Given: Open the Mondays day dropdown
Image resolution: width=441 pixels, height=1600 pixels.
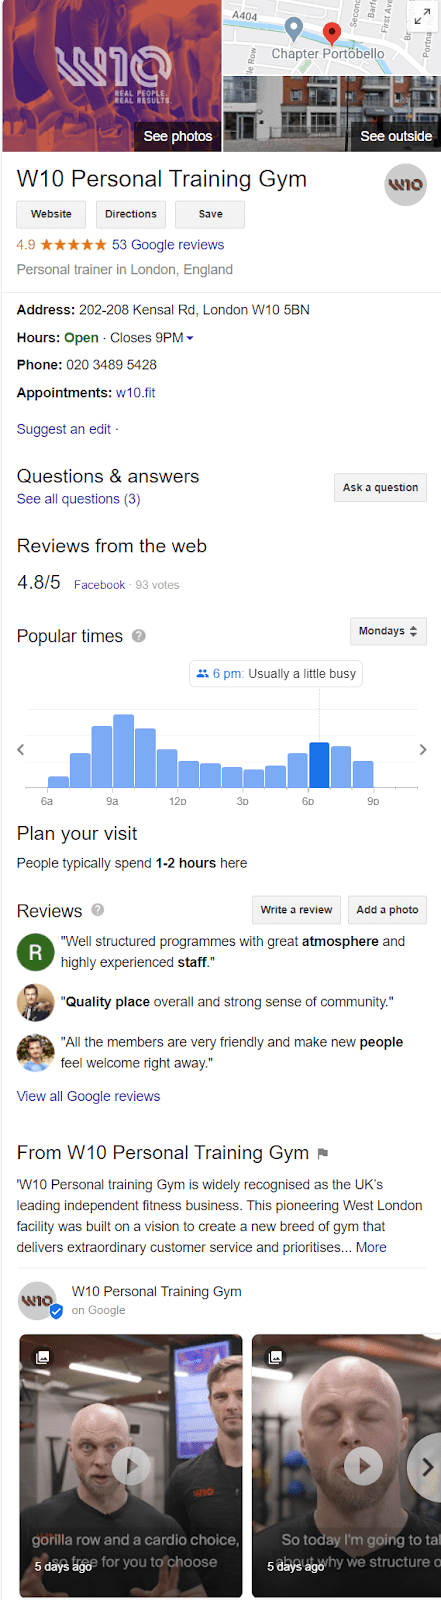Looking at the screenshot, I should (x=388, y=631).
